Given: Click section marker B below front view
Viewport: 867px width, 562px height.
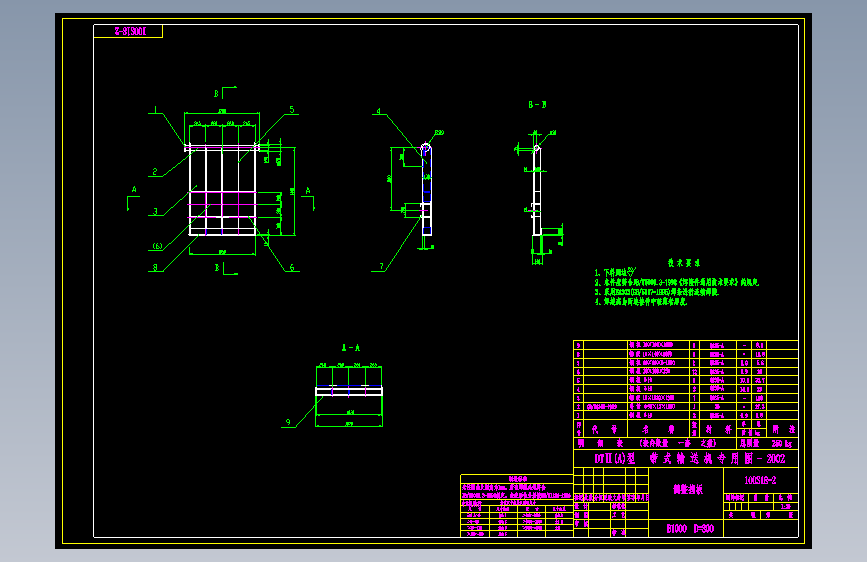Looking at the screenshot, I should pyautogui.click(x=217, y=268).
